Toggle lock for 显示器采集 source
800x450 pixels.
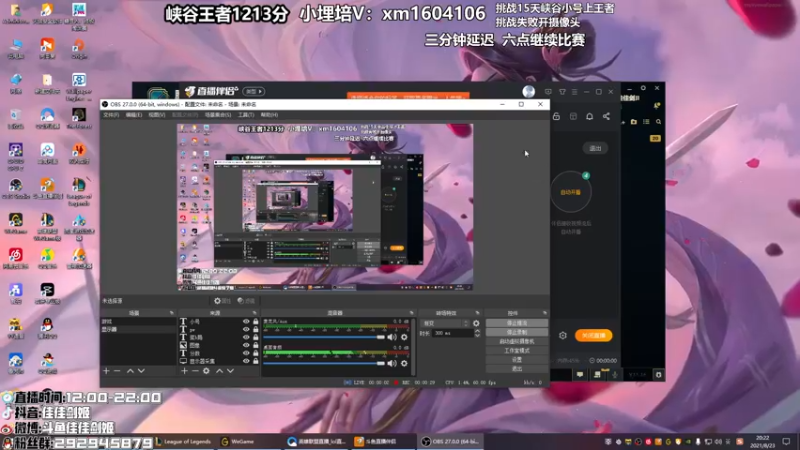(x=256, y=361)
